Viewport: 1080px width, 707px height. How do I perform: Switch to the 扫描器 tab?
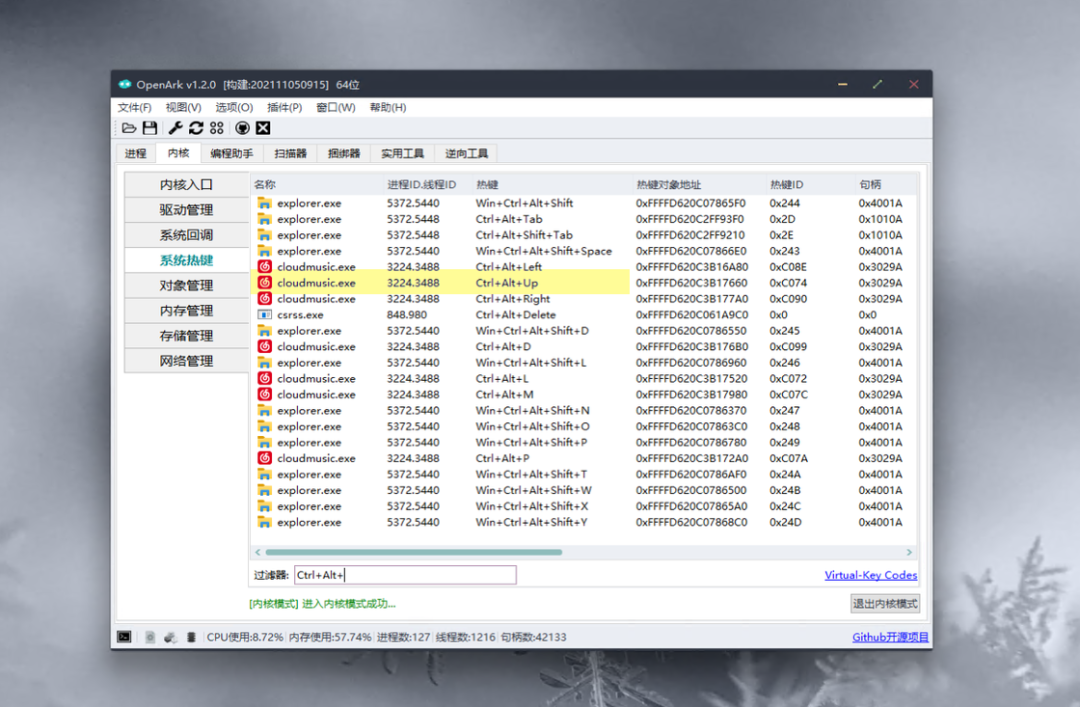pyautogui.click(x=290, y=153)
